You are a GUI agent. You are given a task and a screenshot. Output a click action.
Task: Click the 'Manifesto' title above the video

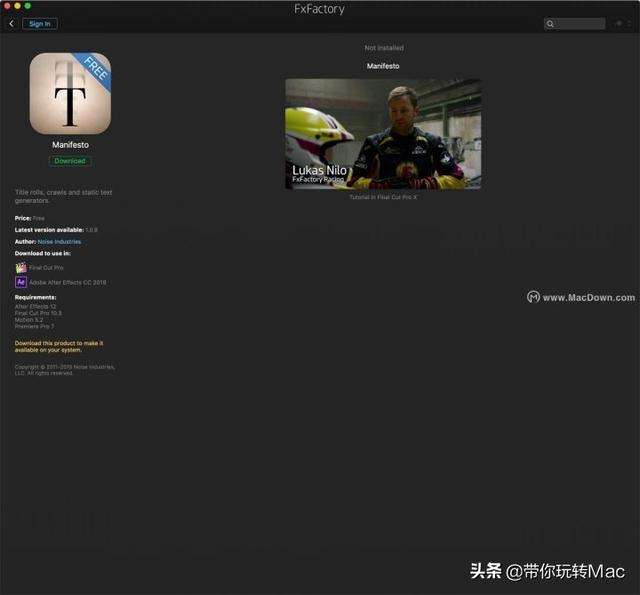click(x=383, y=66)
